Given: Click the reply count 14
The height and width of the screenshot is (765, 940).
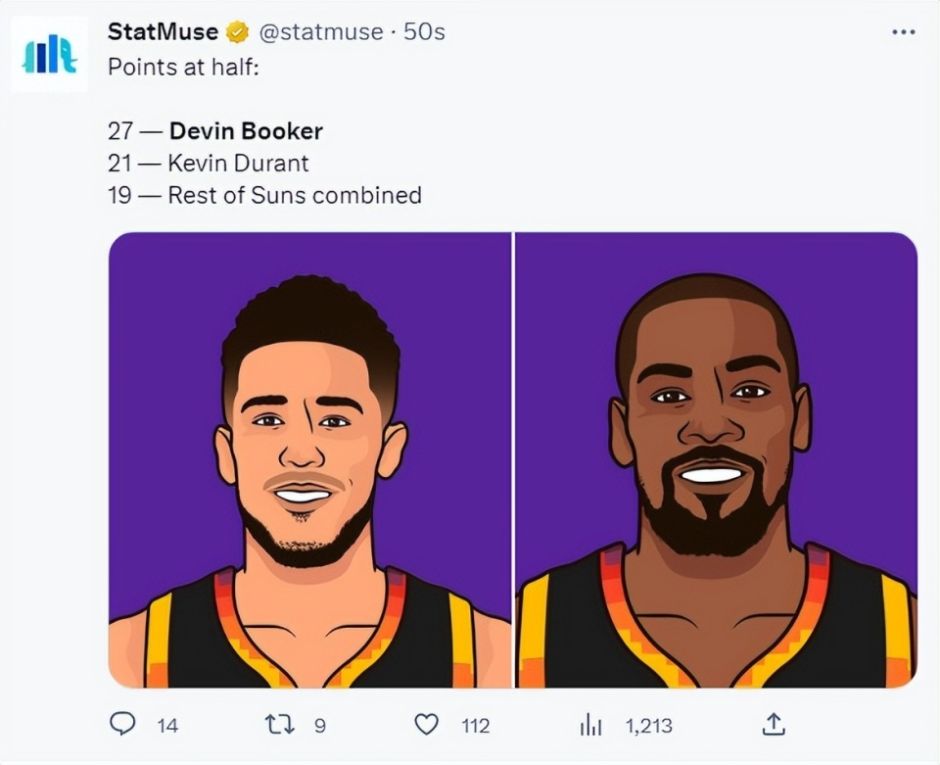Looking at the screenshot, I should pos(167,726).
